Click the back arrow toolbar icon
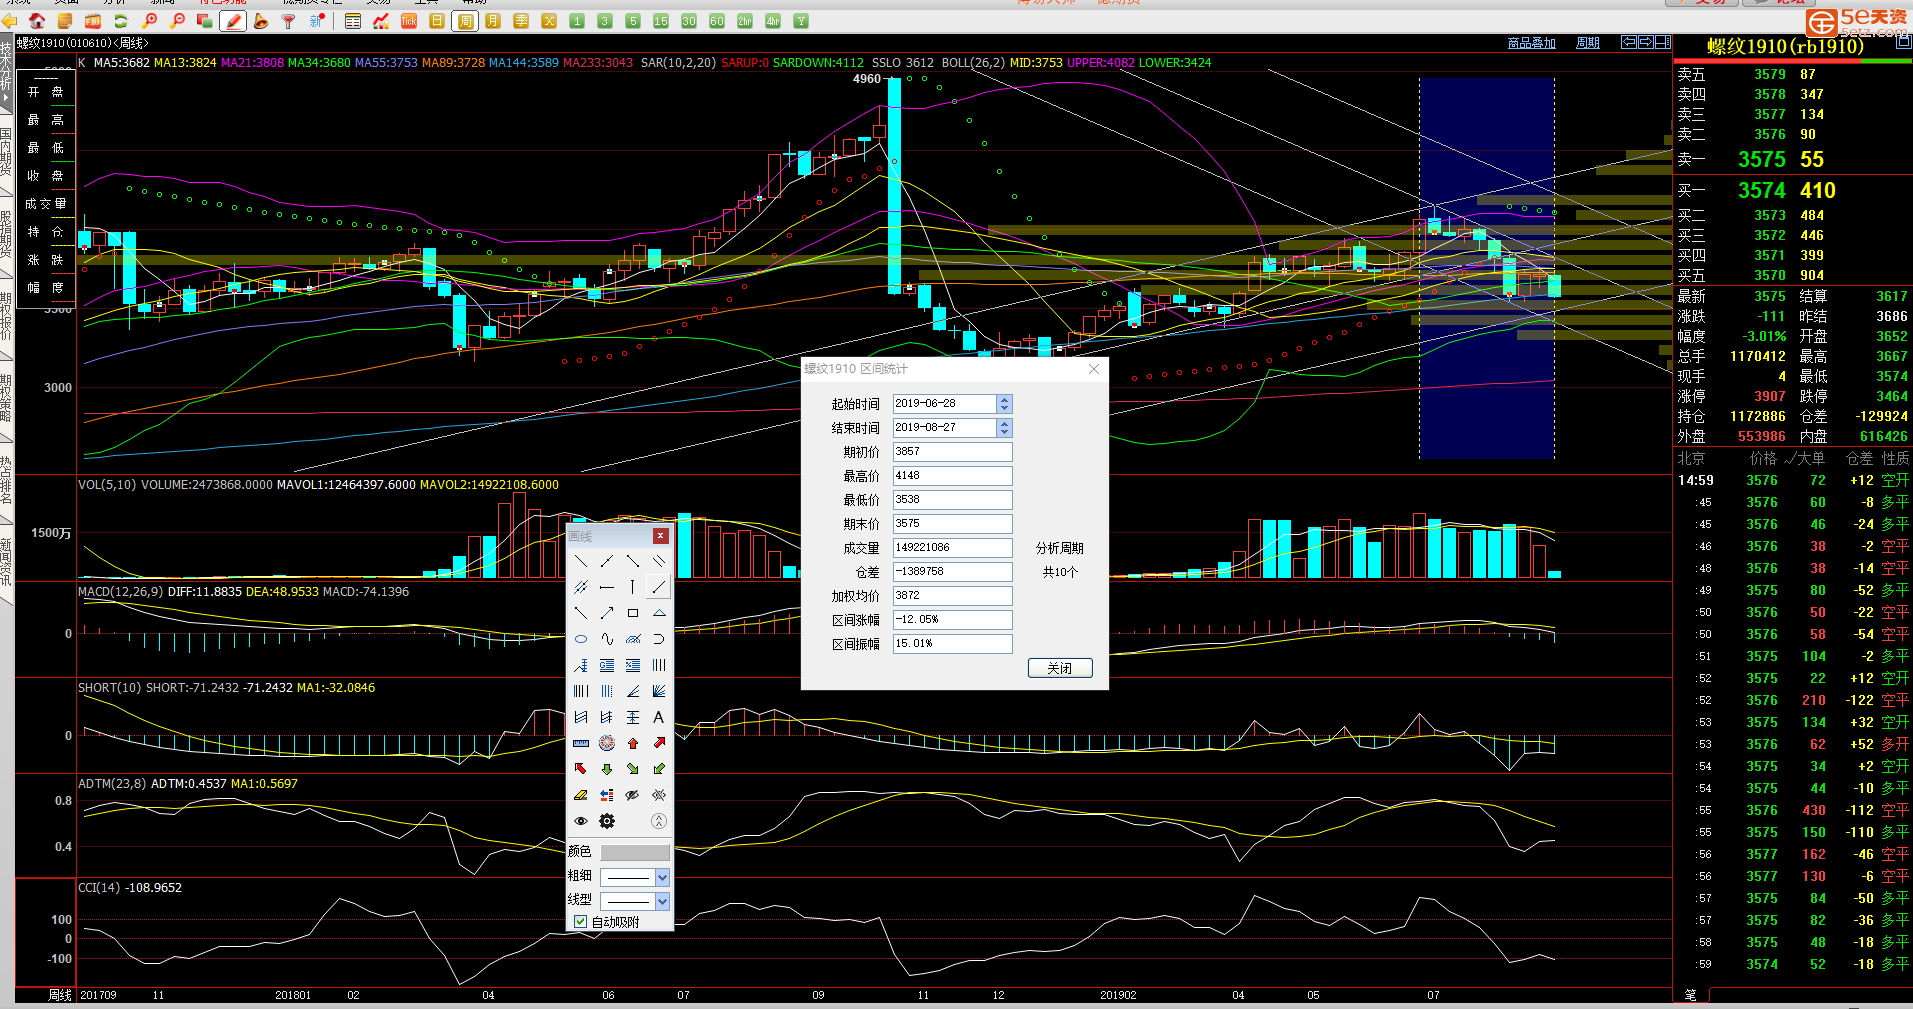This screenshot has width=1913, height=1009. [10, 21]
